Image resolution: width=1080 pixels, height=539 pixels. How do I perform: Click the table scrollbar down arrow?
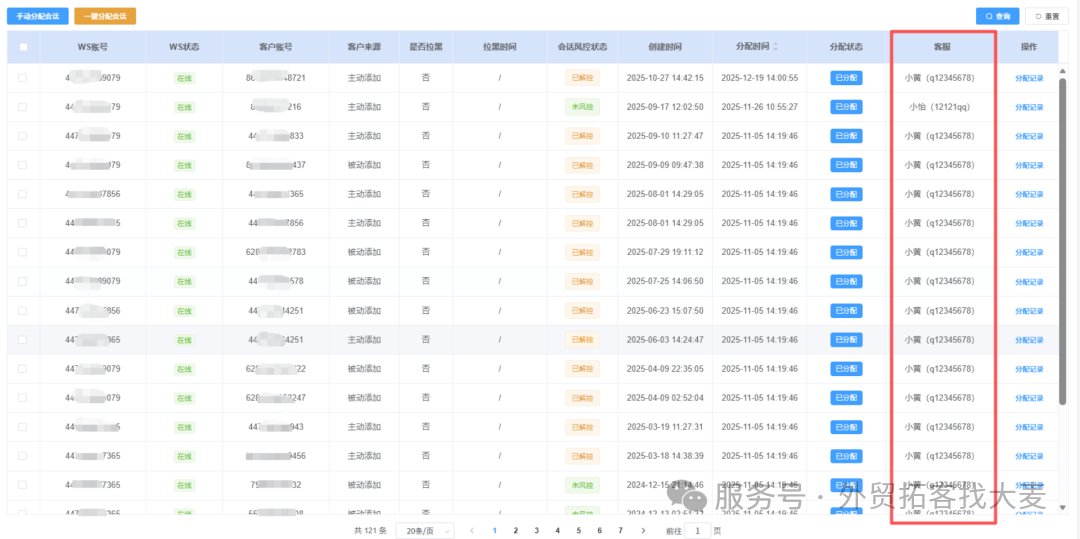[x=1063, y=507]
